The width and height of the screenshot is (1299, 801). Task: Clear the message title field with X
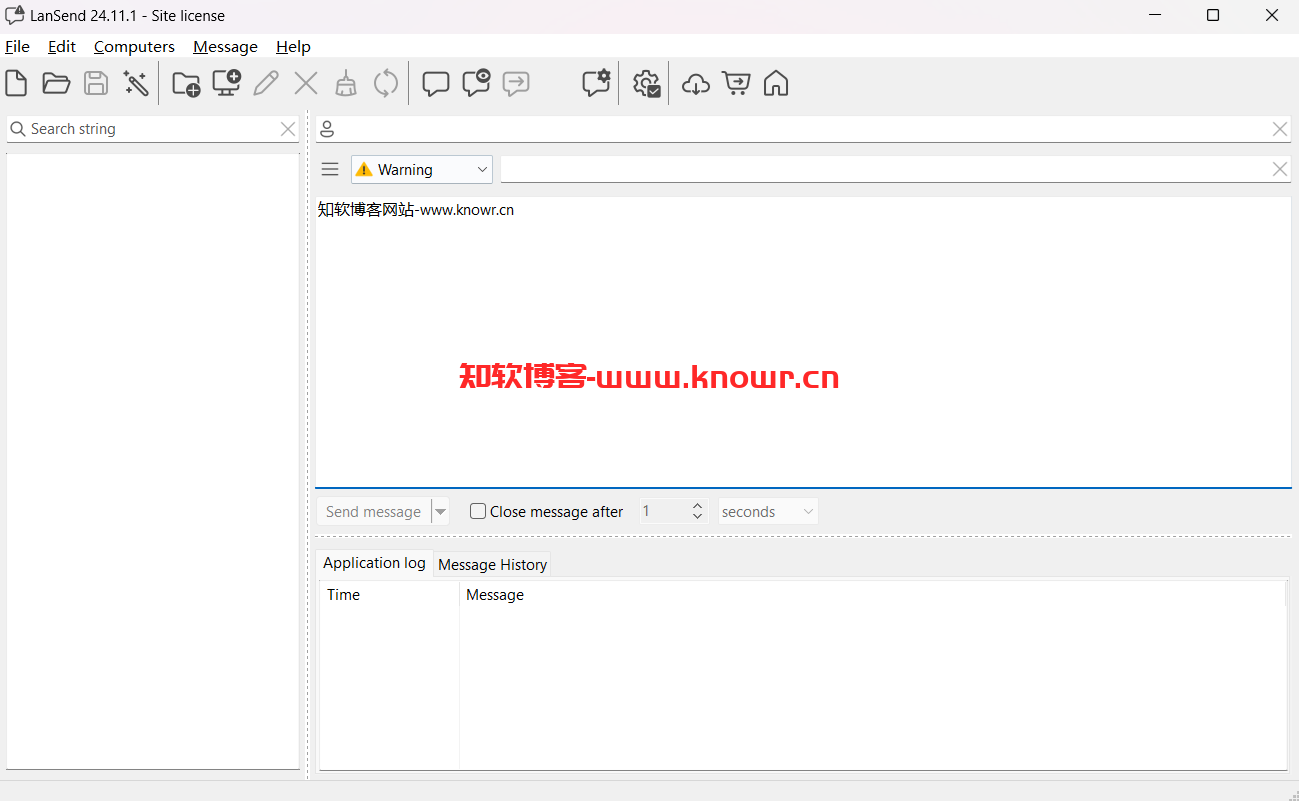1280,169
